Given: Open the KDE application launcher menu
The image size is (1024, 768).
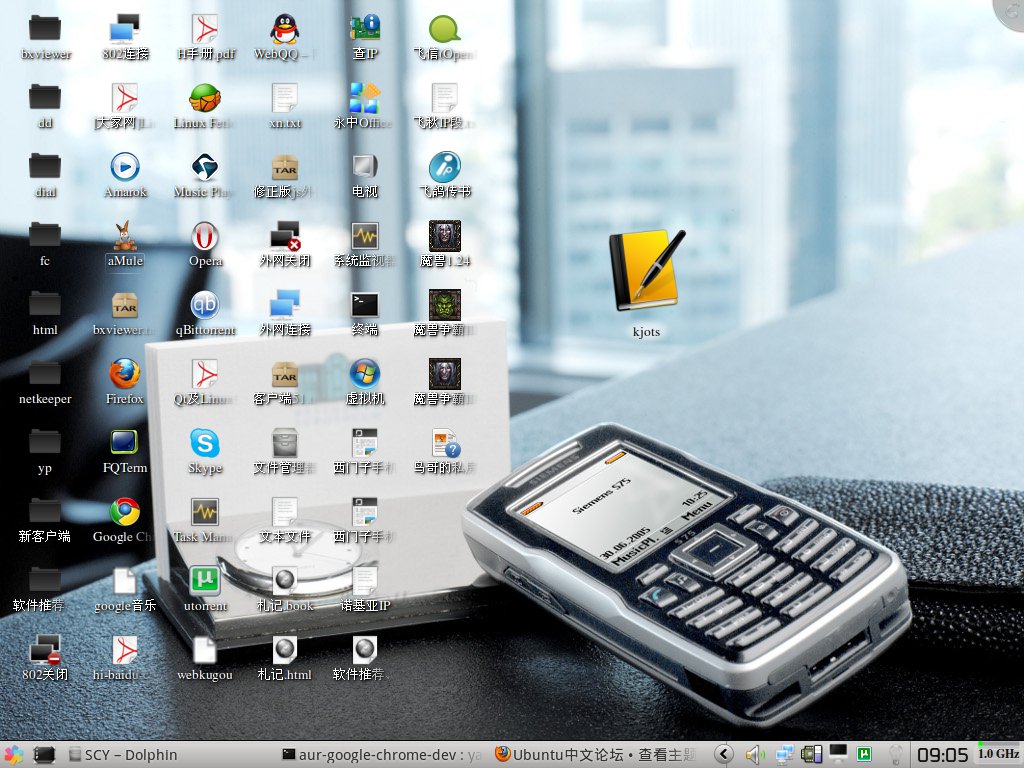Looking at the screenshot, I should tap(12, 755).
